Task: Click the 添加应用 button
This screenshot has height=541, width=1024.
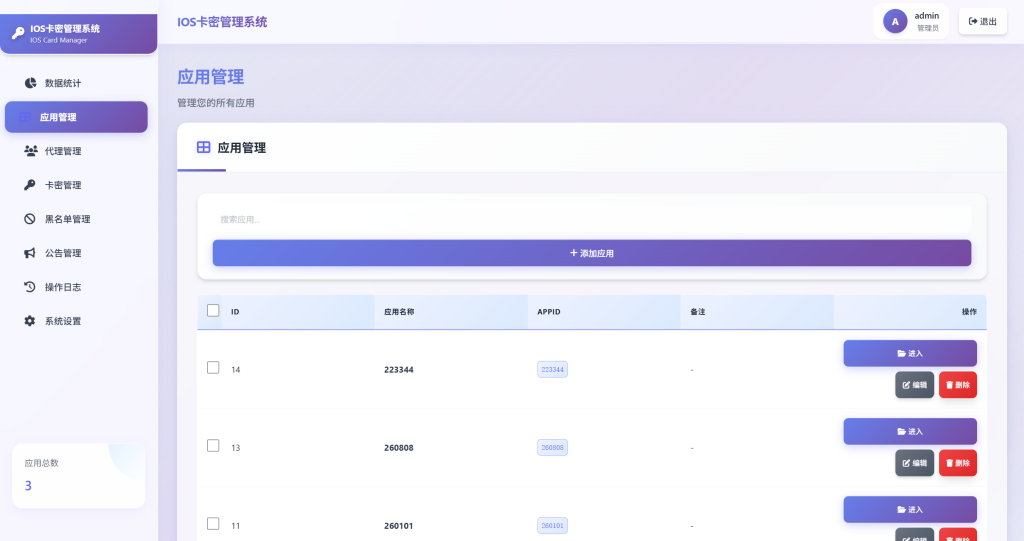Action: (x=592, y=253)
